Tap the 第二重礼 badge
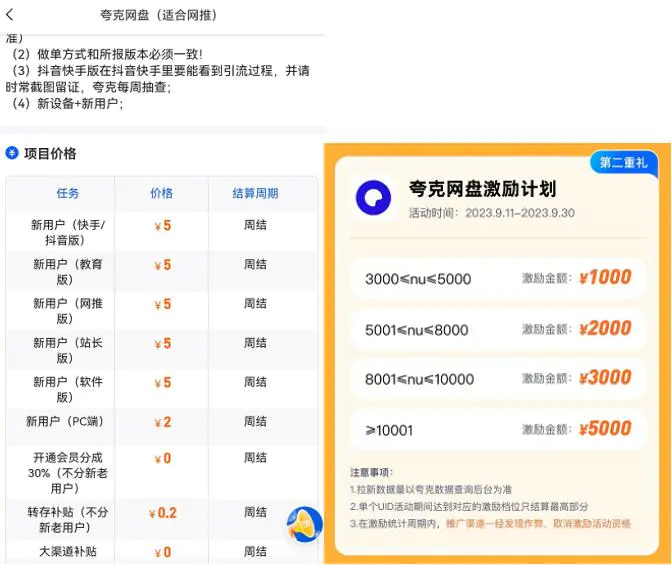672x565 pixels. point(624,162)
